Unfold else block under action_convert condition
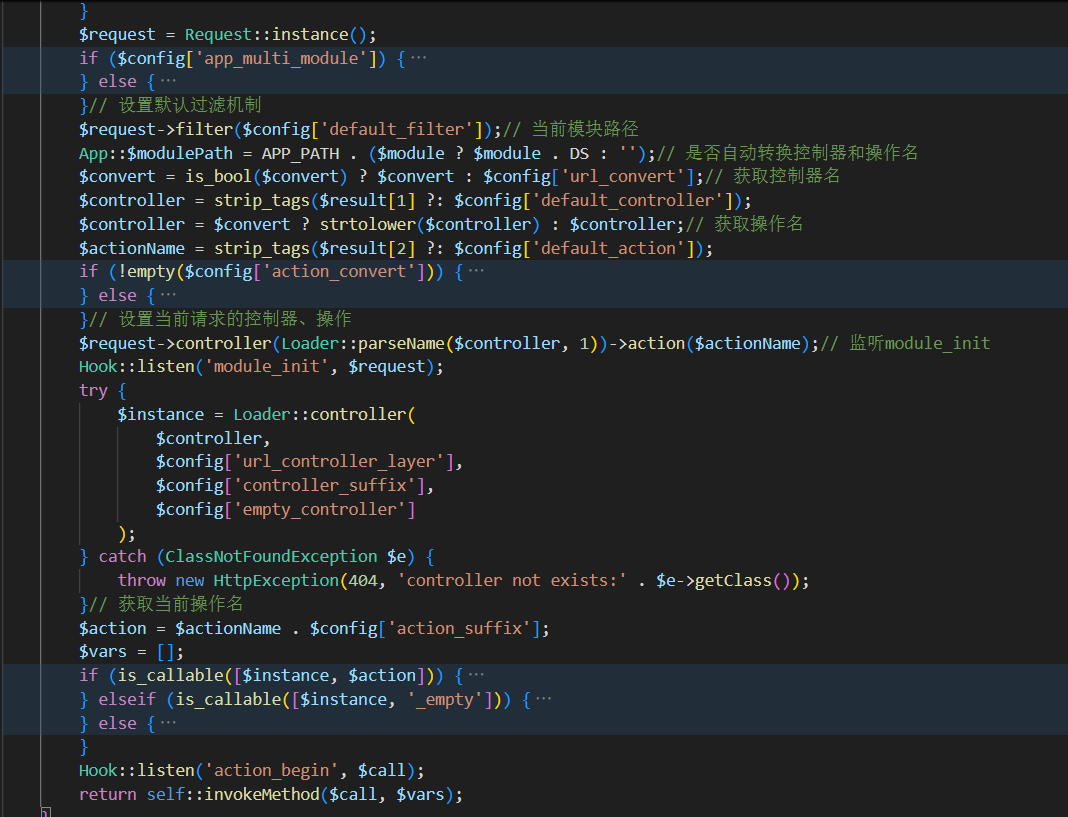Screen dimensions: 1068x817 point(168,295)
